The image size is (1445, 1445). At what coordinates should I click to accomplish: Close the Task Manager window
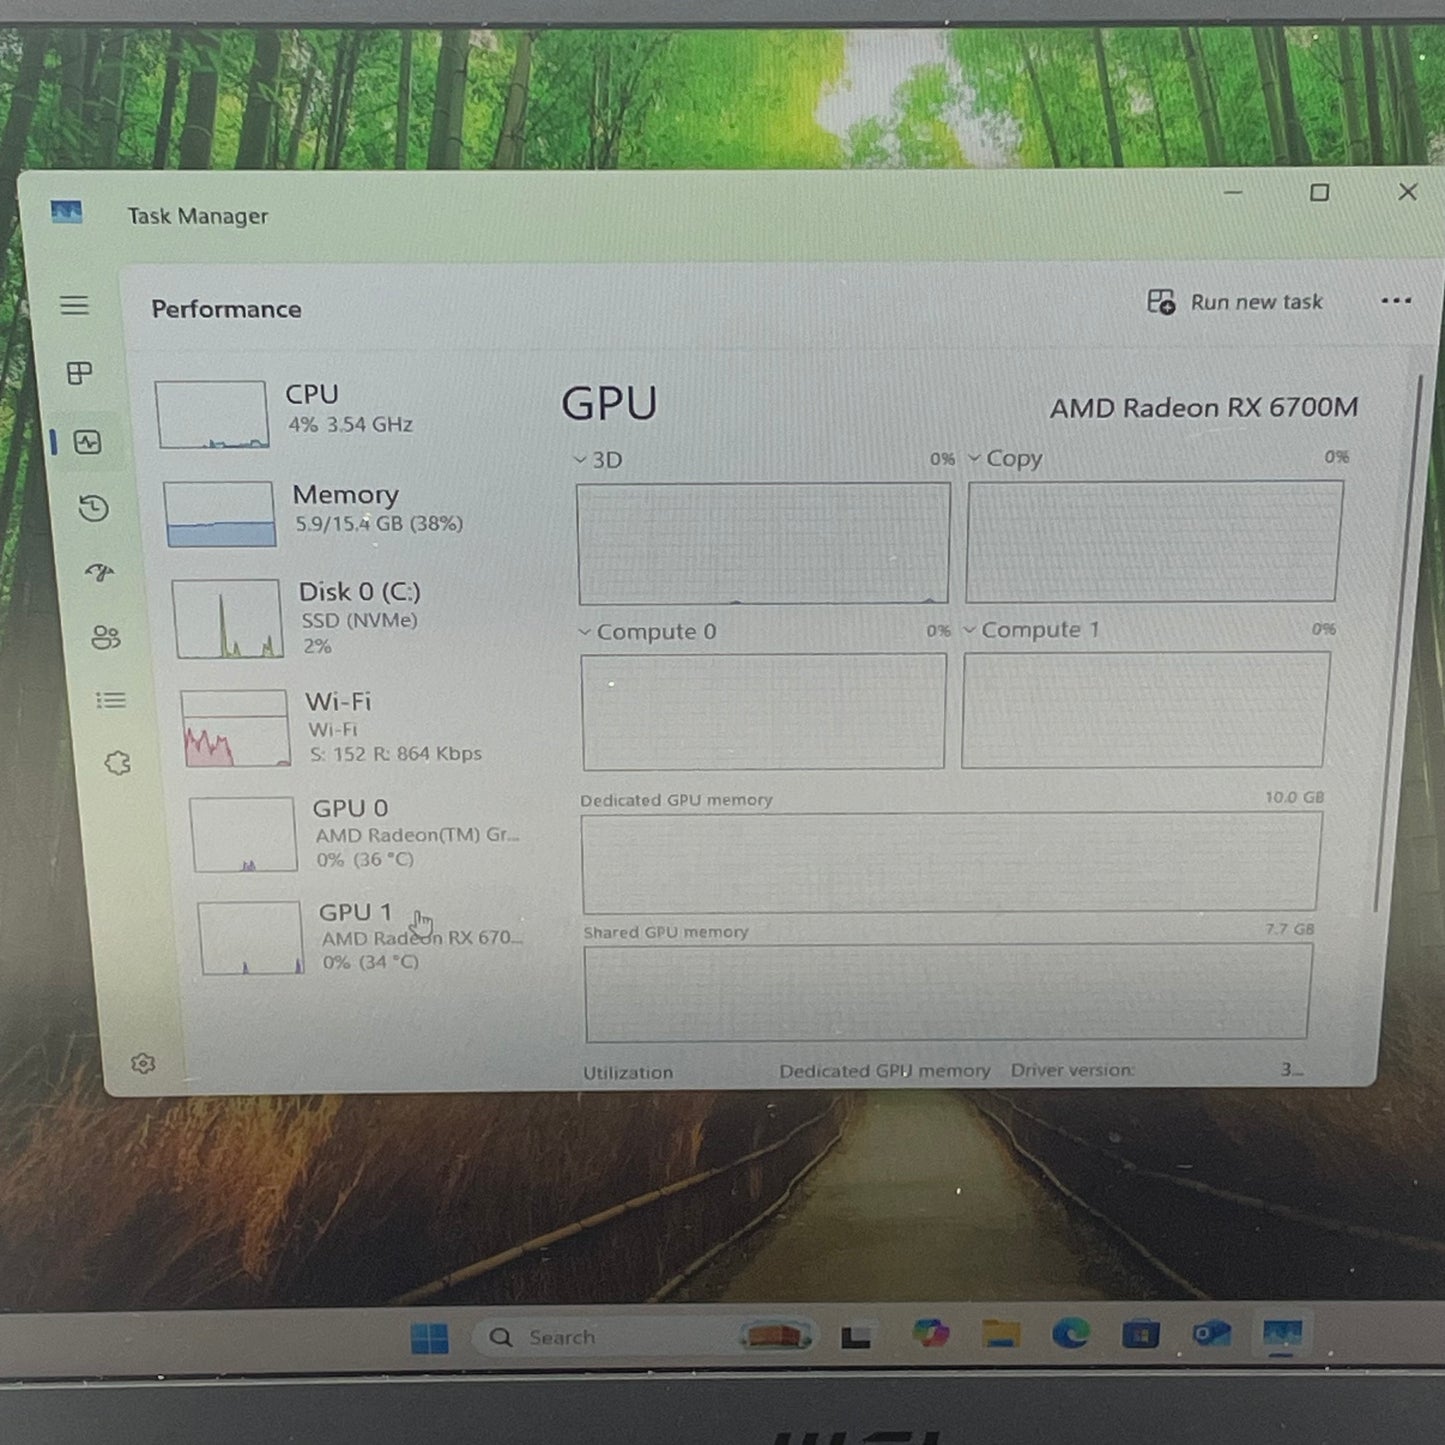pos(1408,191)
